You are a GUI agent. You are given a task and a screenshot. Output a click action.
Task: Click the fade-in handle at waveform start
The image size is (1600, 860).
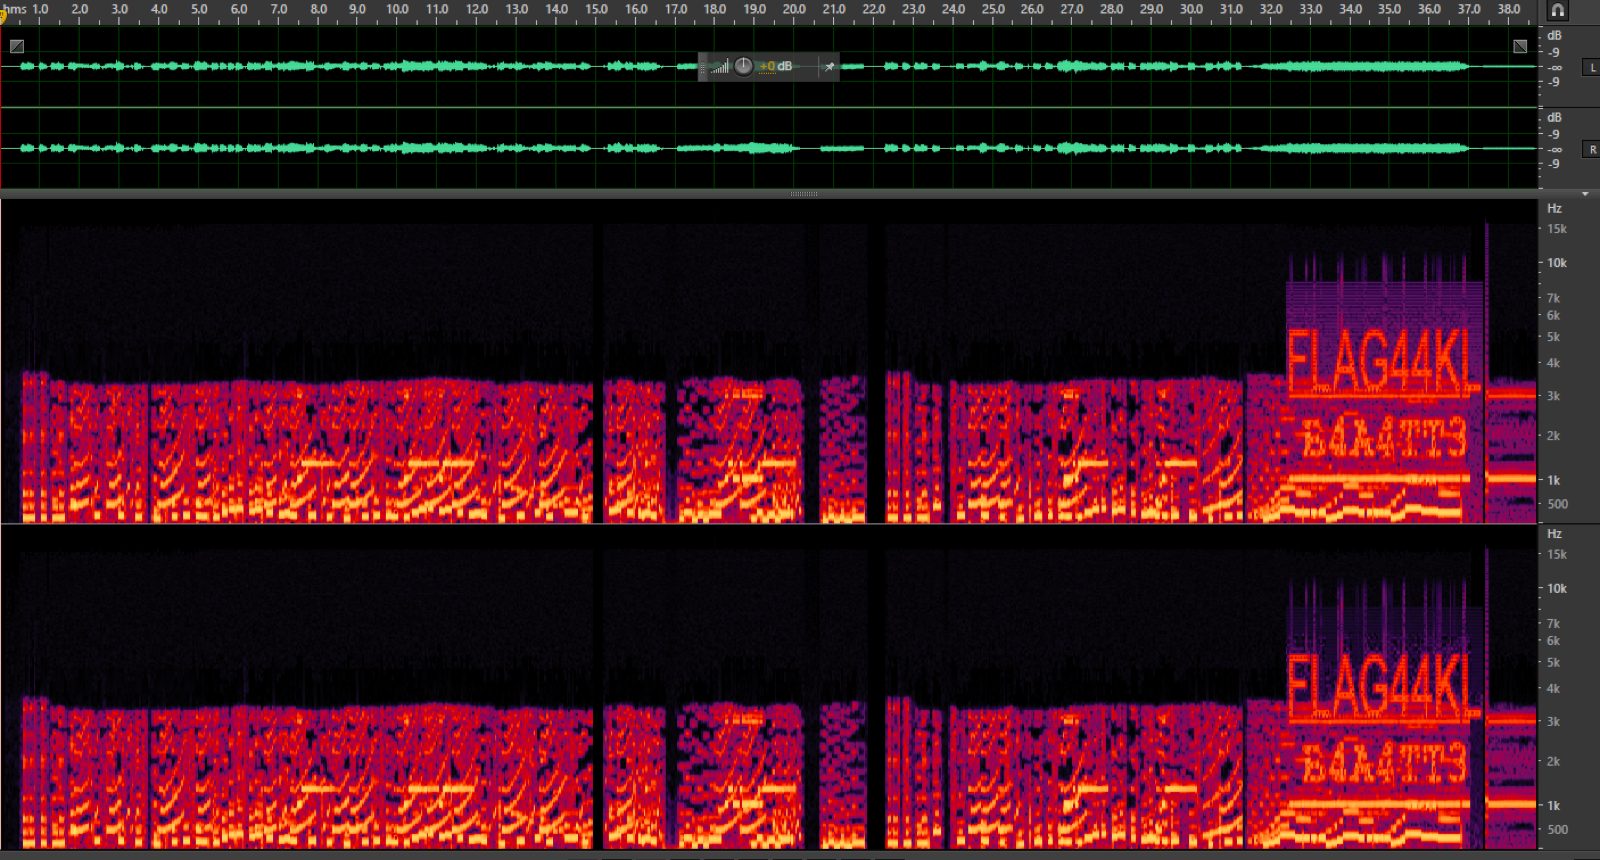tap(17, 46)
